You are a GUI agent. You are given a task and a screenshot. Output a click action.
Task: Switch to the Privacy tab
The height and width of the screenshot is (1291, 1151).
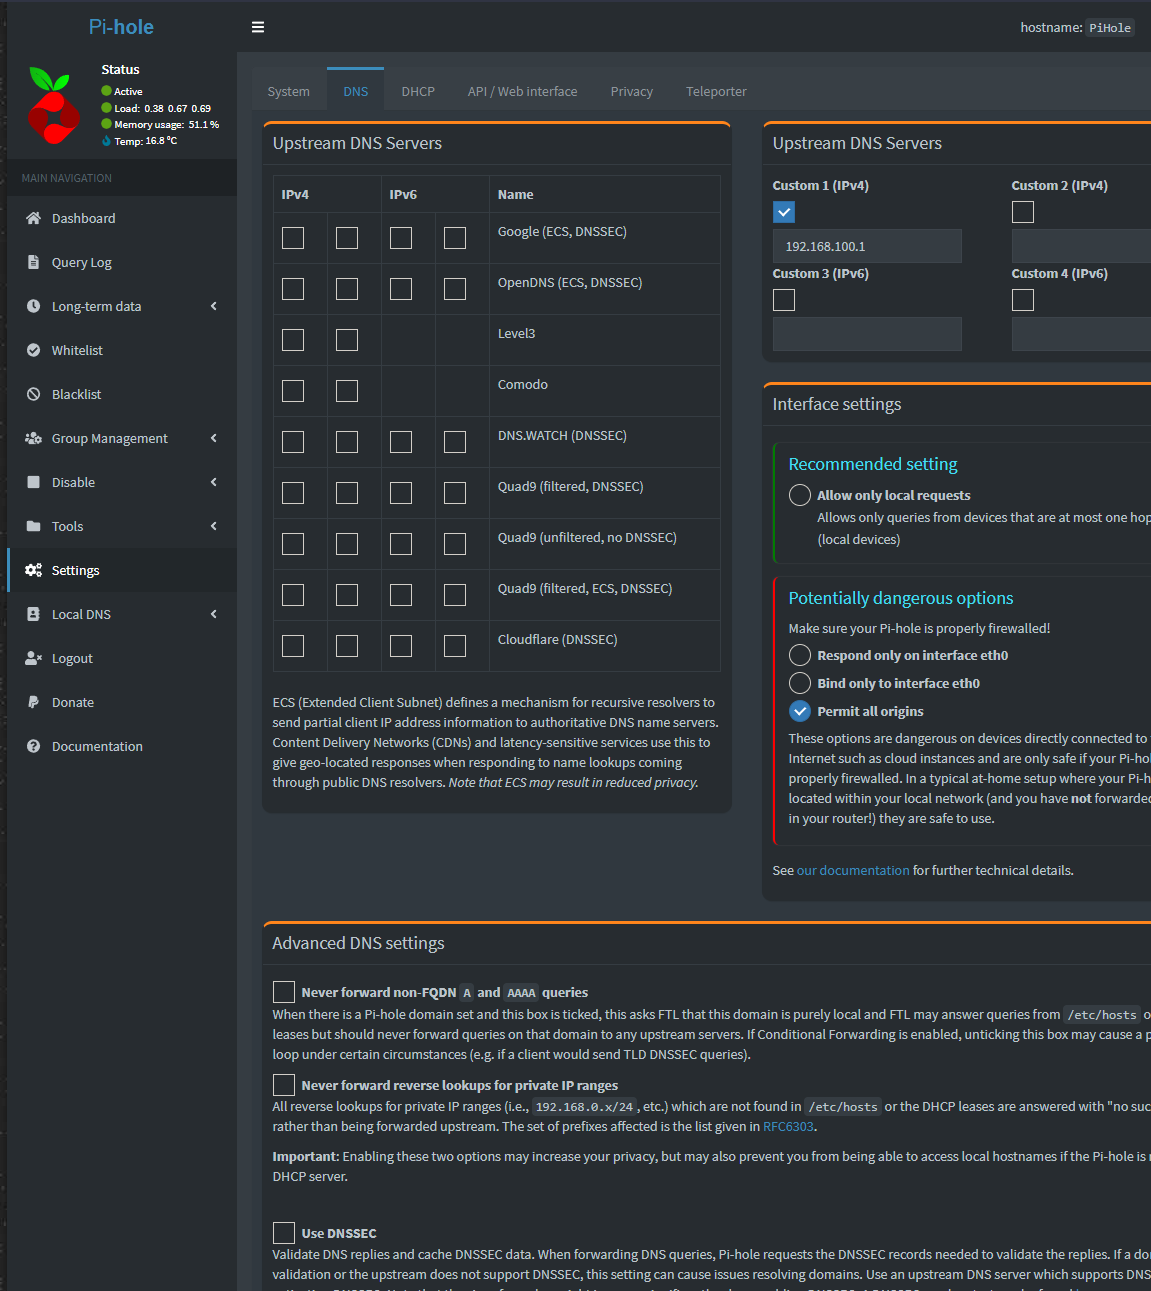631,91
